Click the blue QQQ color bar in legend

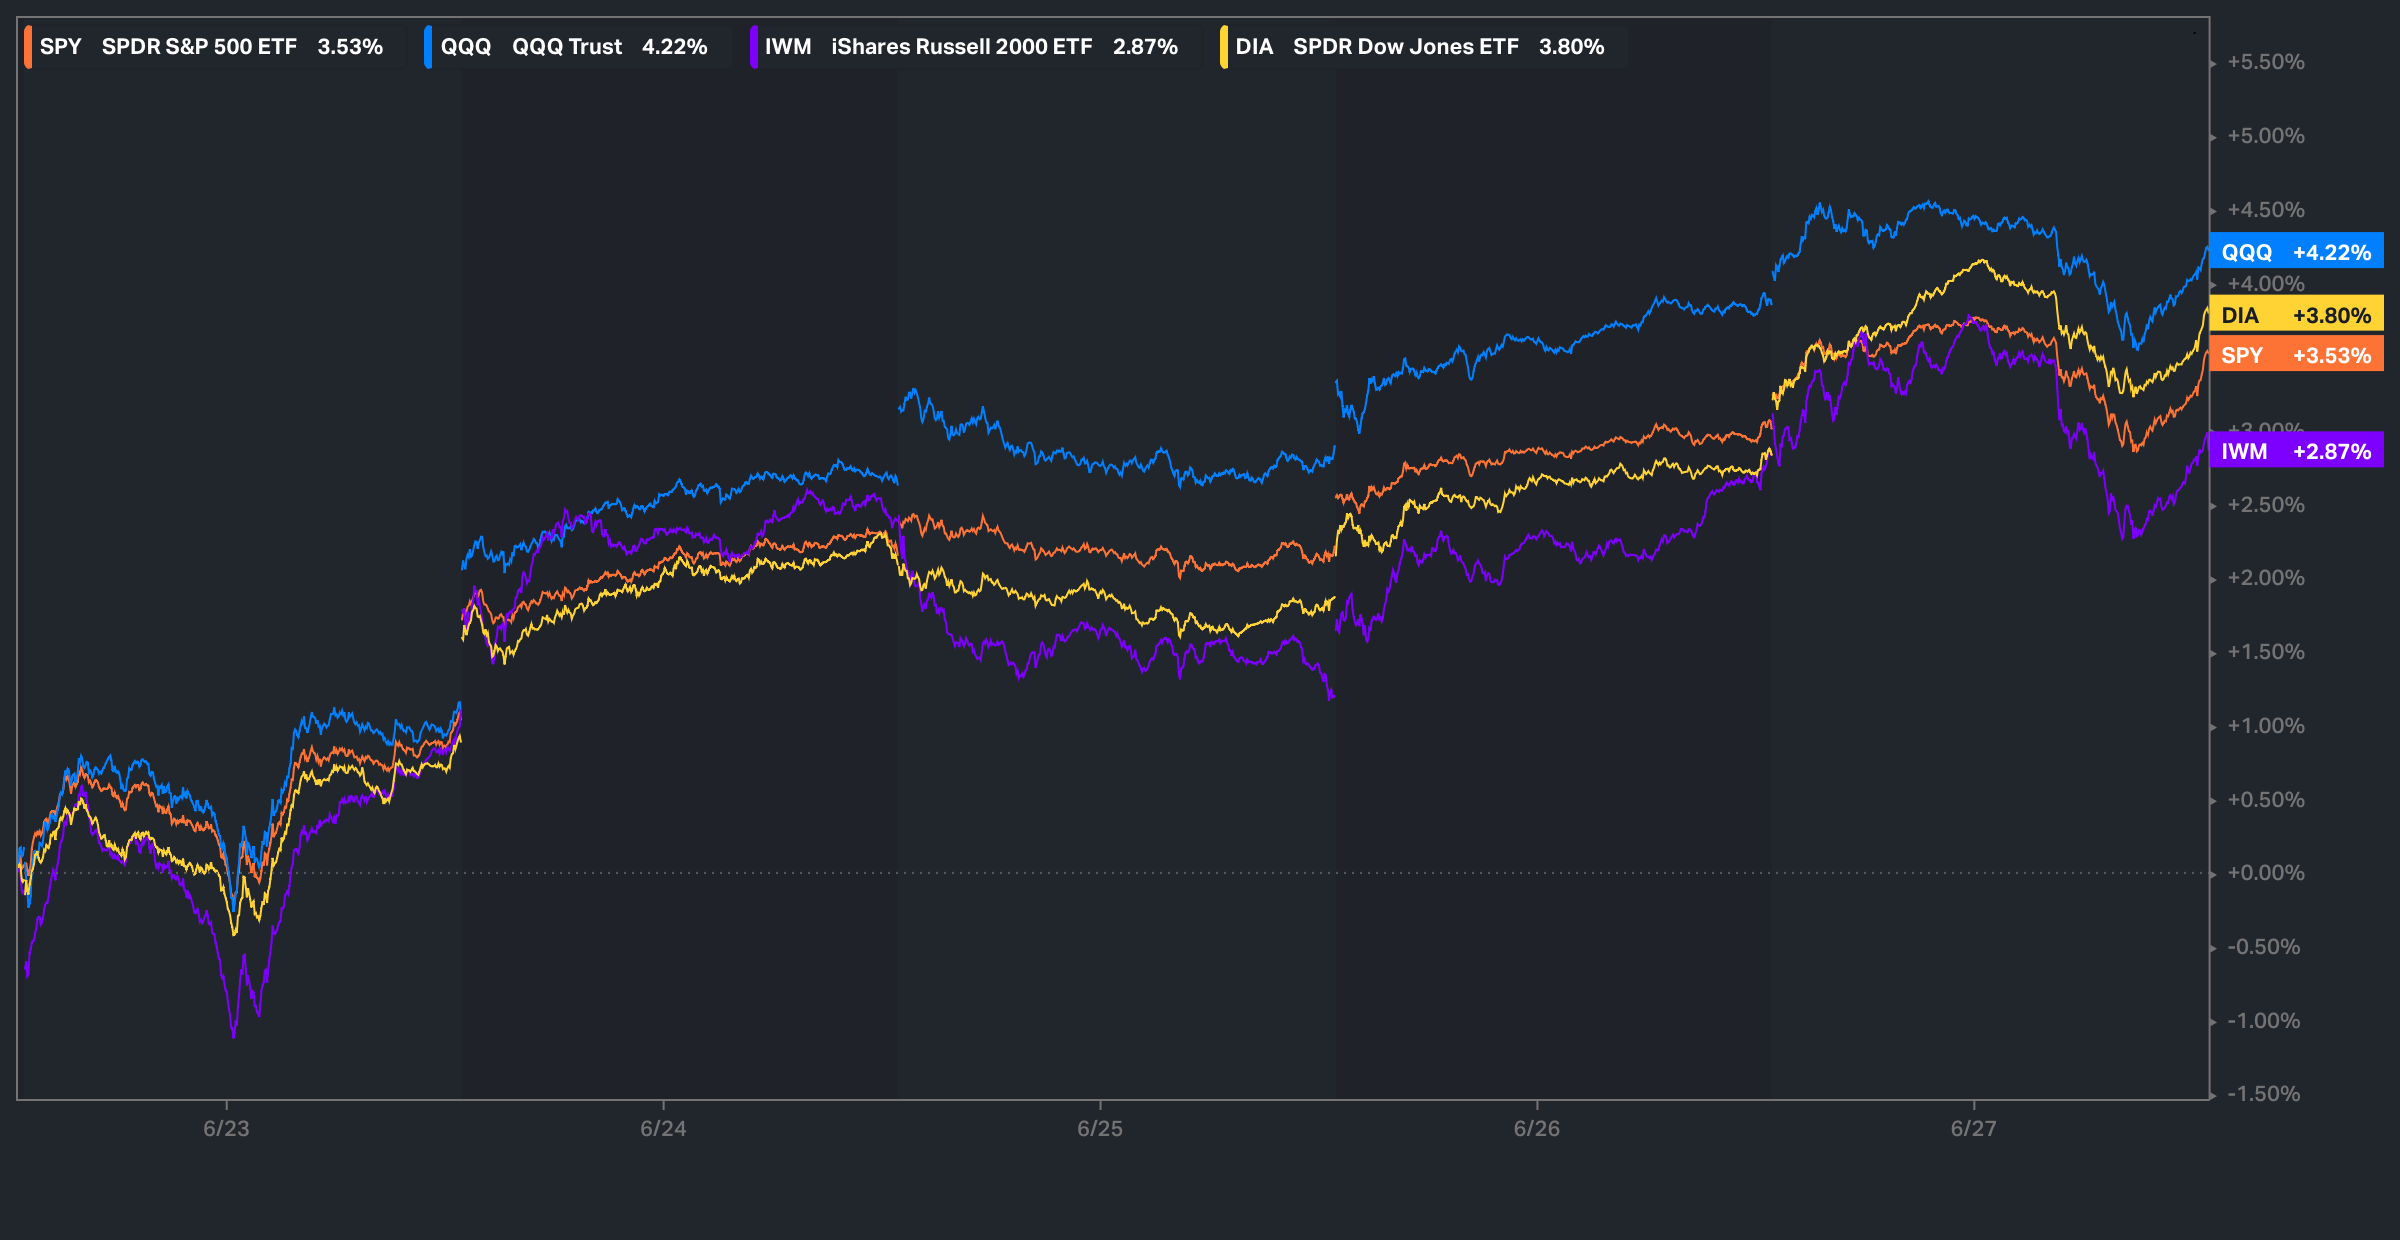(428, 47)
